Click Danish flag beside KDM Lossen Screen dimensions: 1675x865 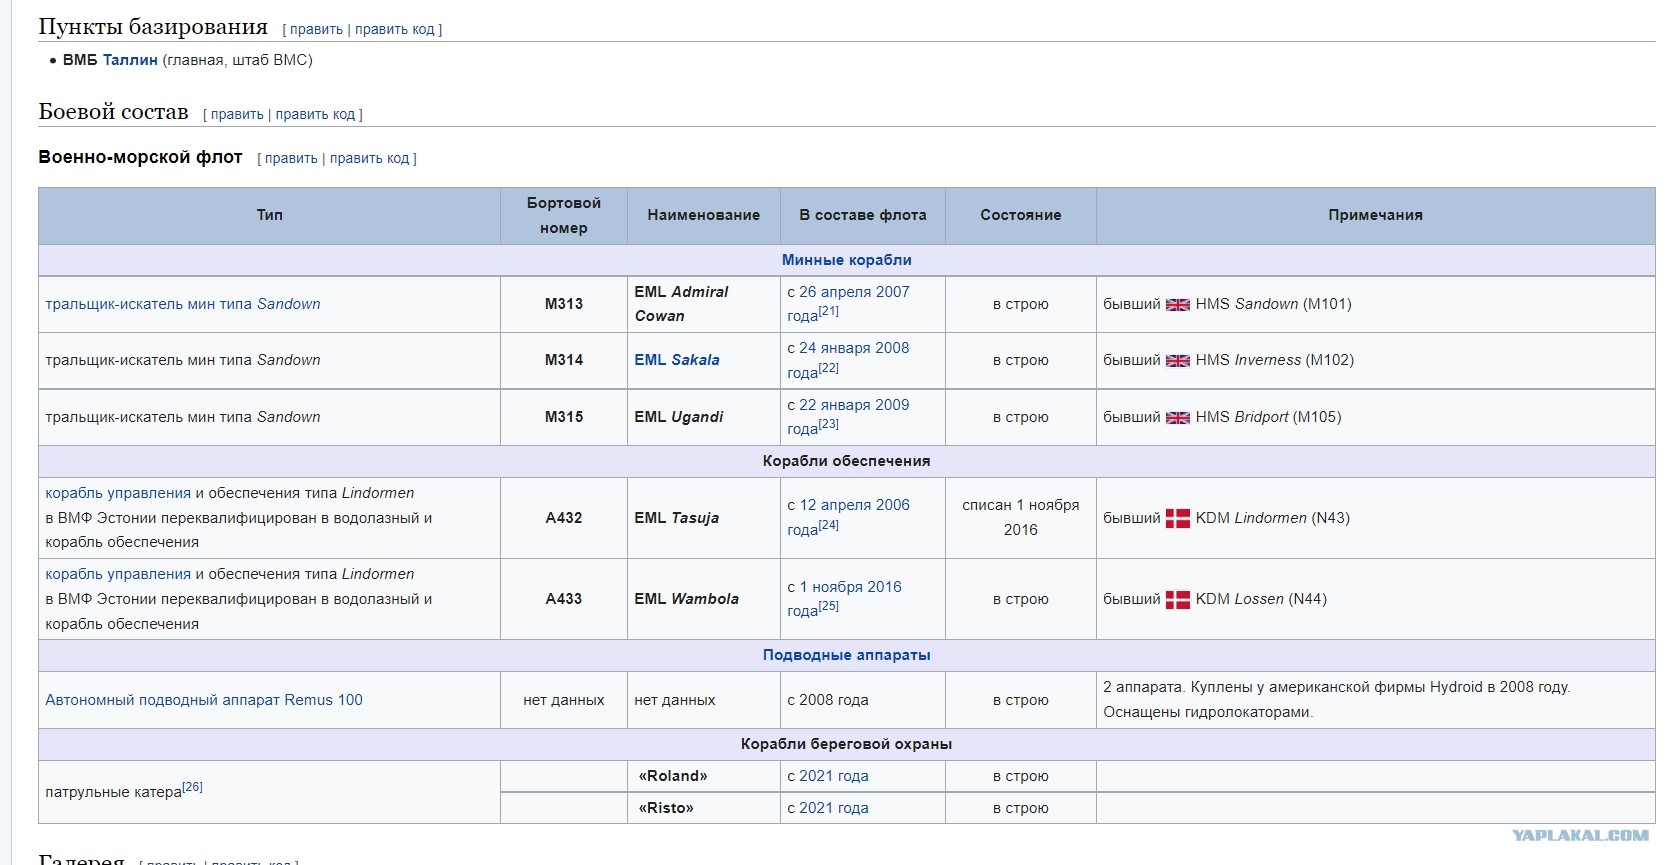pyautogui.click(x=1178, y=600)
